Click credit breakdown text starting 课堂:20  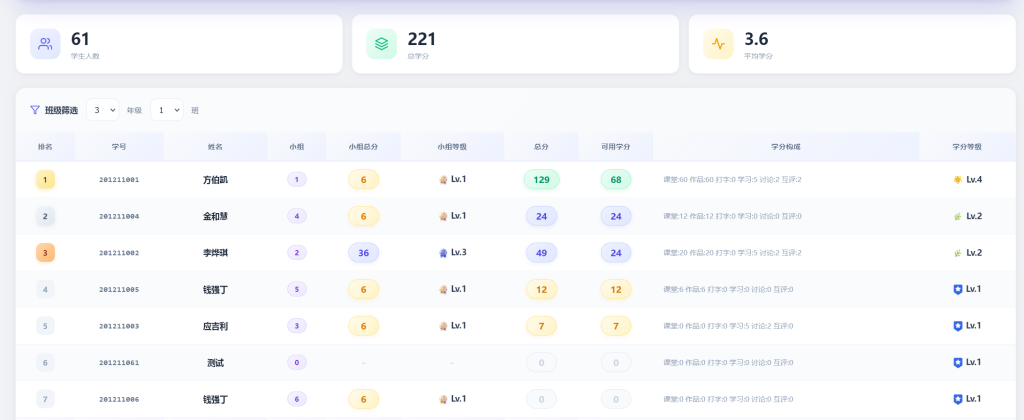pyautogui.click(x=732, y=253)
